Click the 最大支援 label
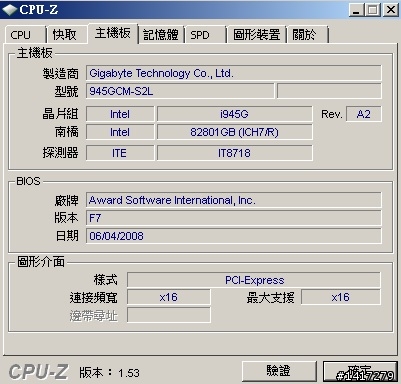 (271, 297)
